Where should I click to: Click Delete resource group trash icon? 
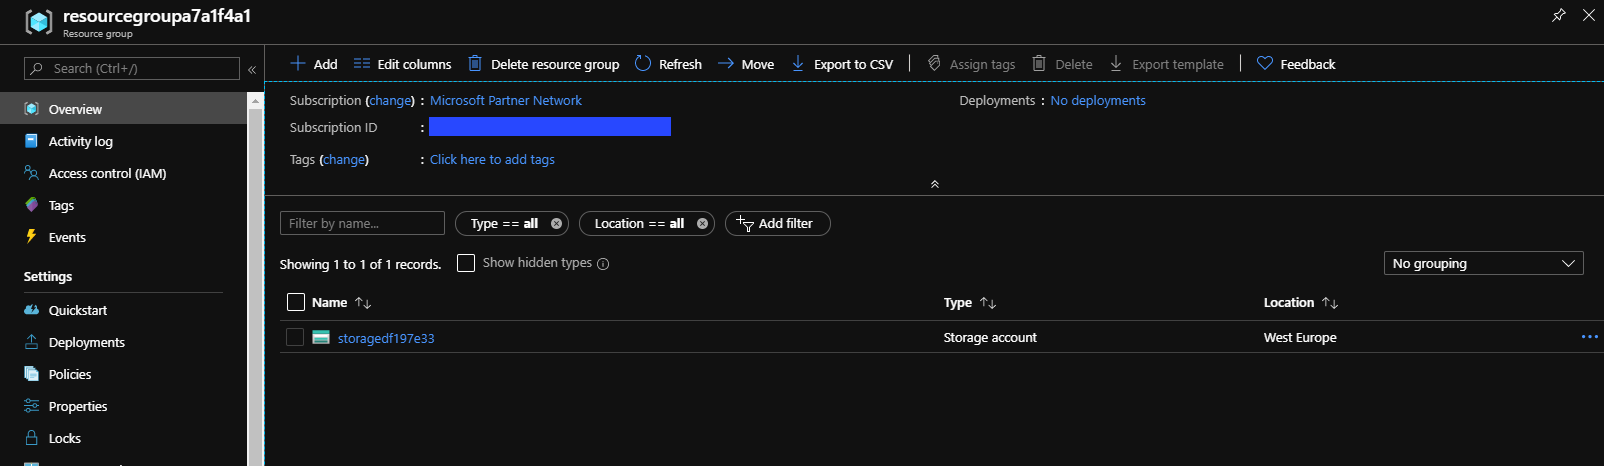(x=475, y=64)
